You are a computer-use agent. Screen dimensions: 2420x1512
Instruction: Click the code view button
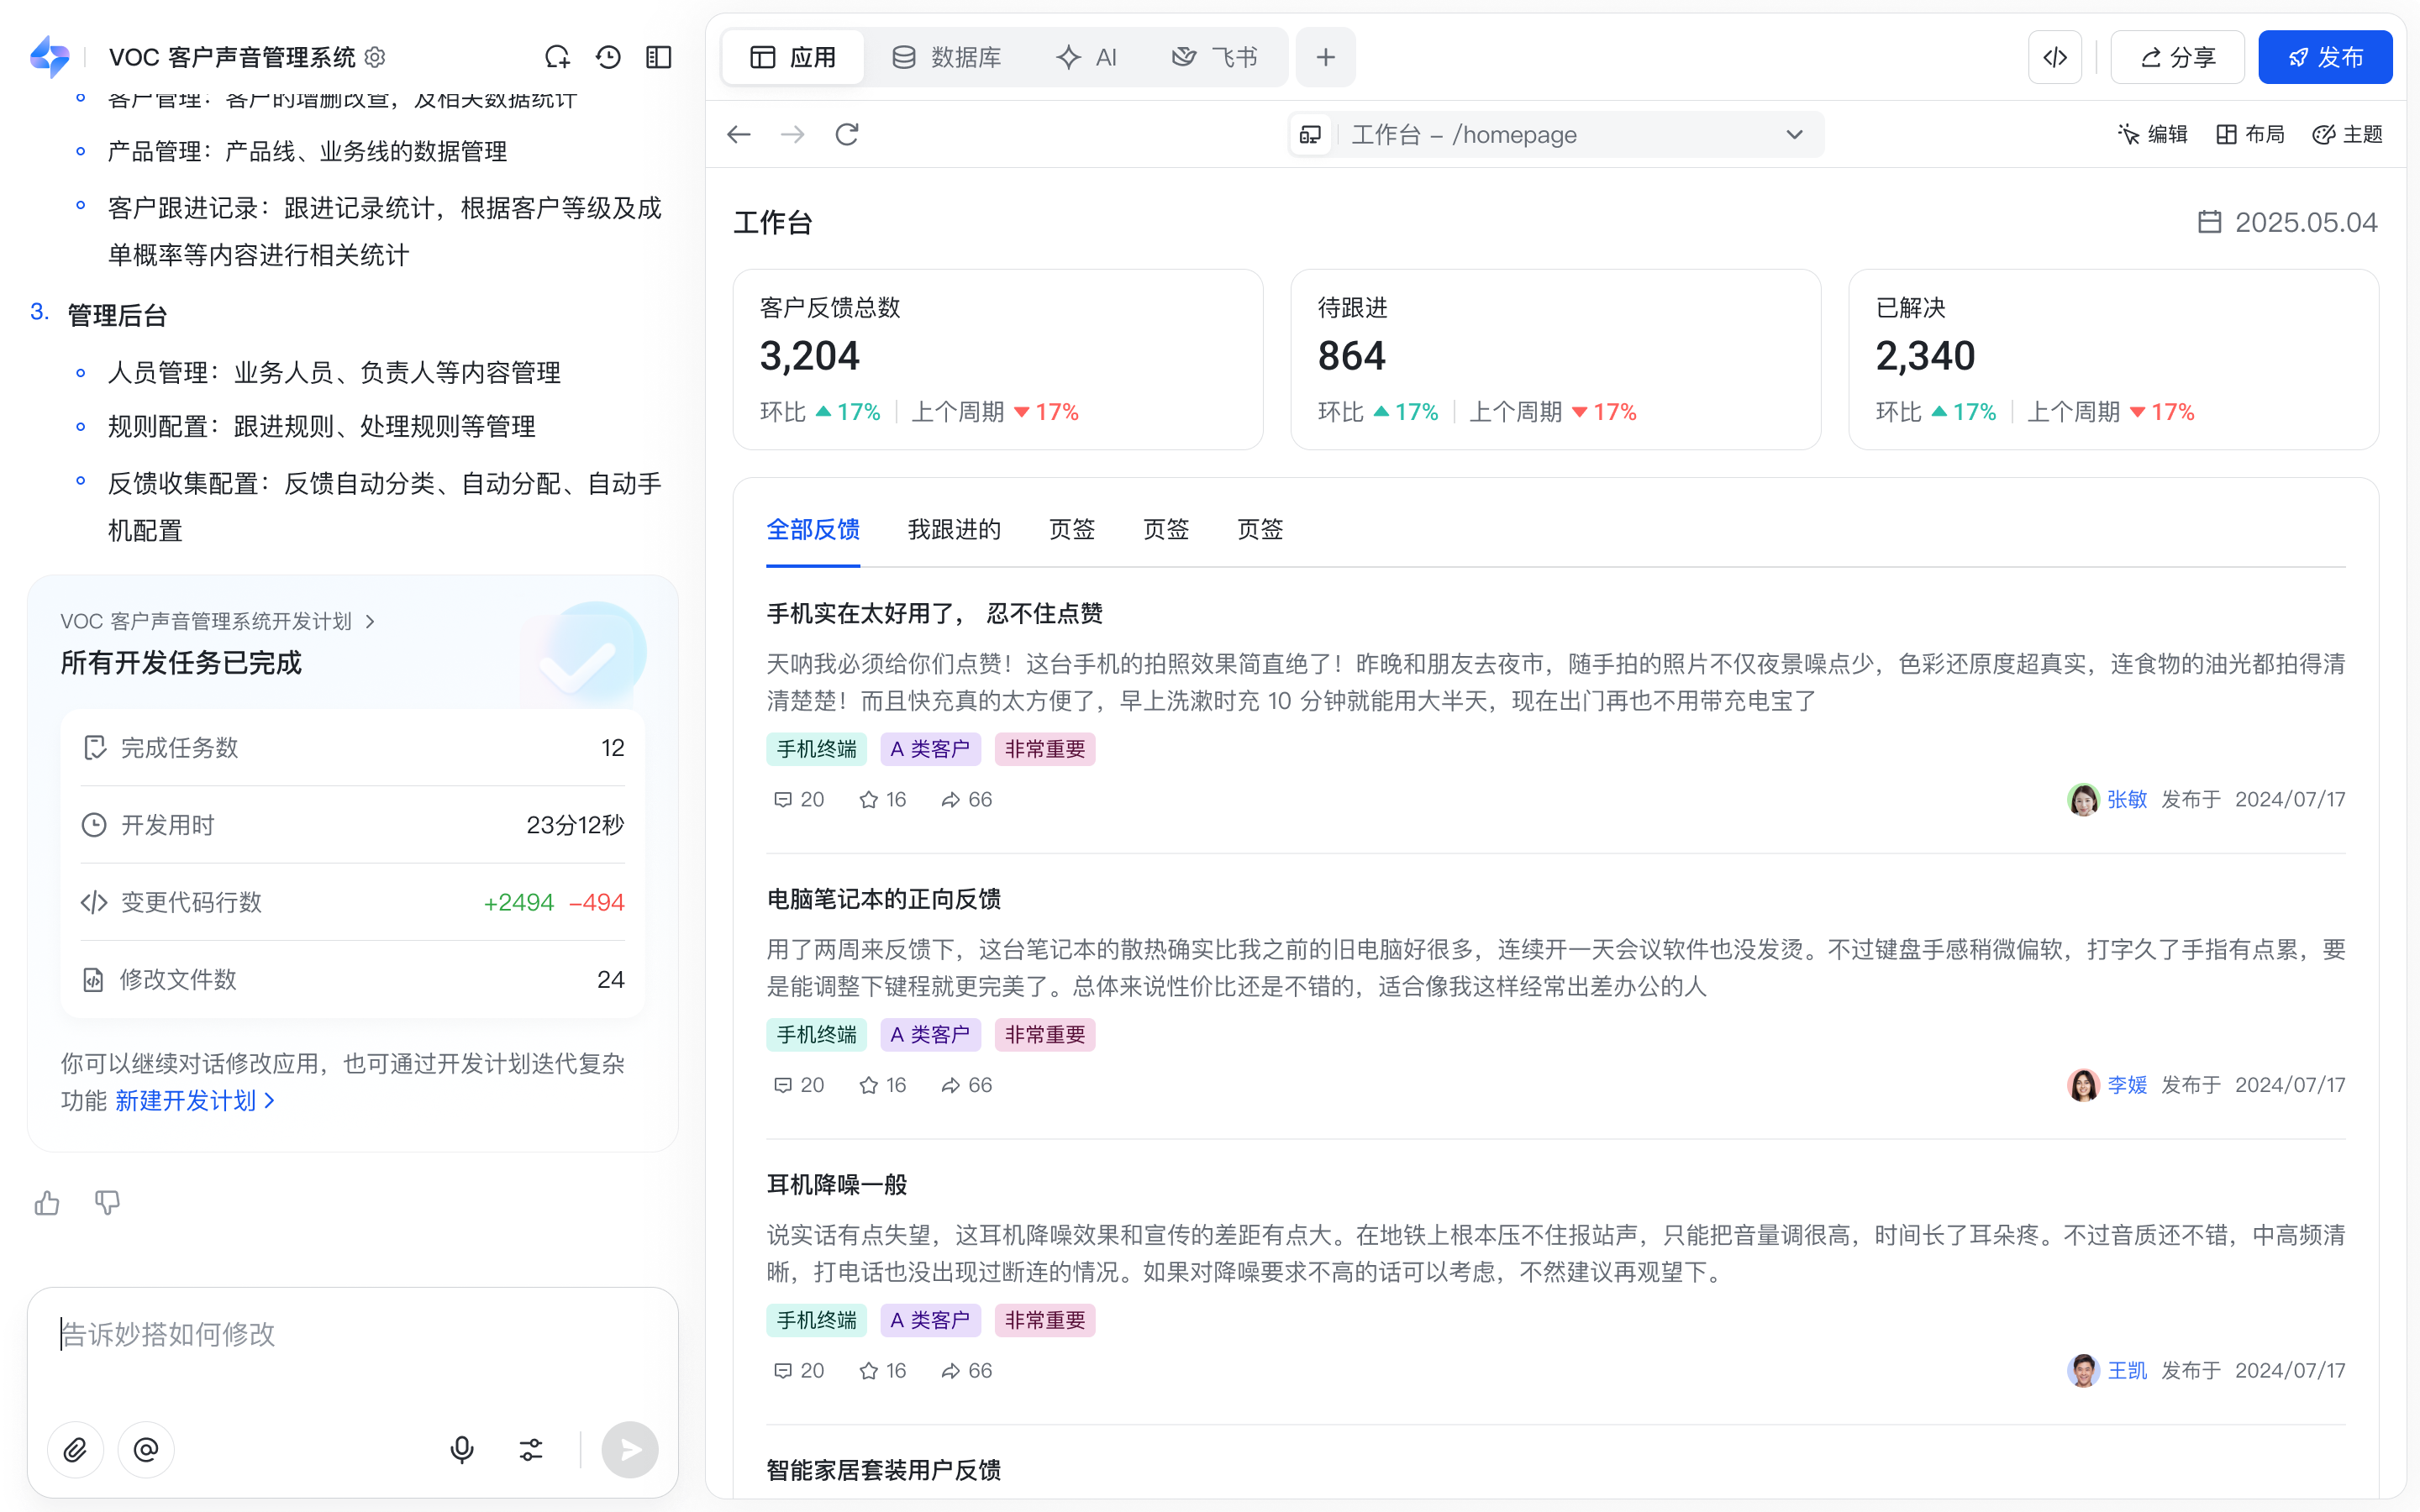[x=2054, y=57]
